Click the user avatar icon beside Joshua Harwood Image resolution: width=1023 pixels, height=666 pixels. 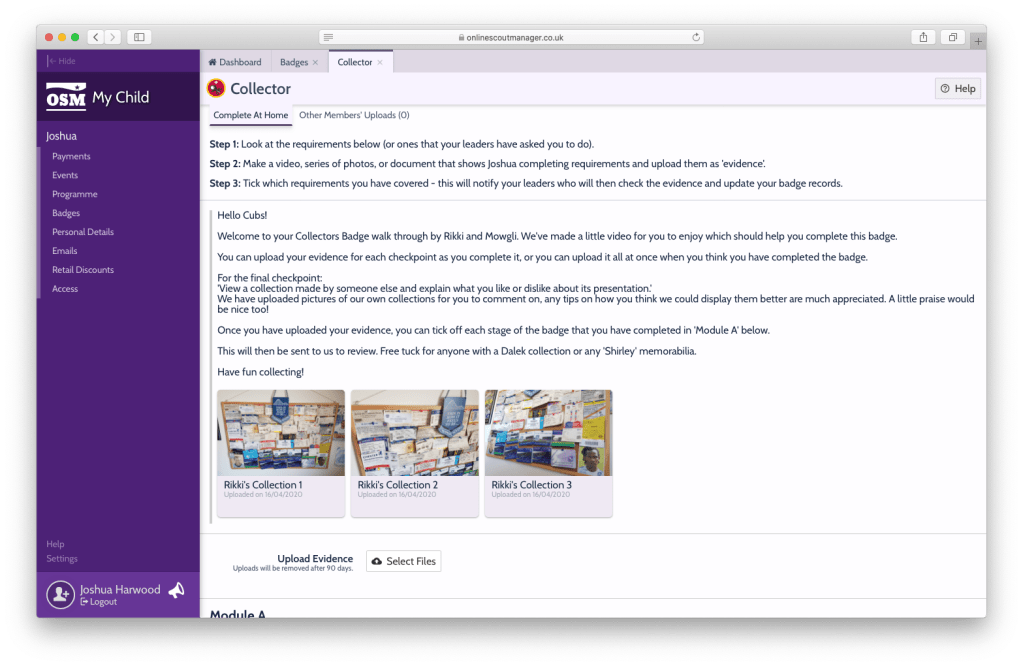click(x=60, y=594)
